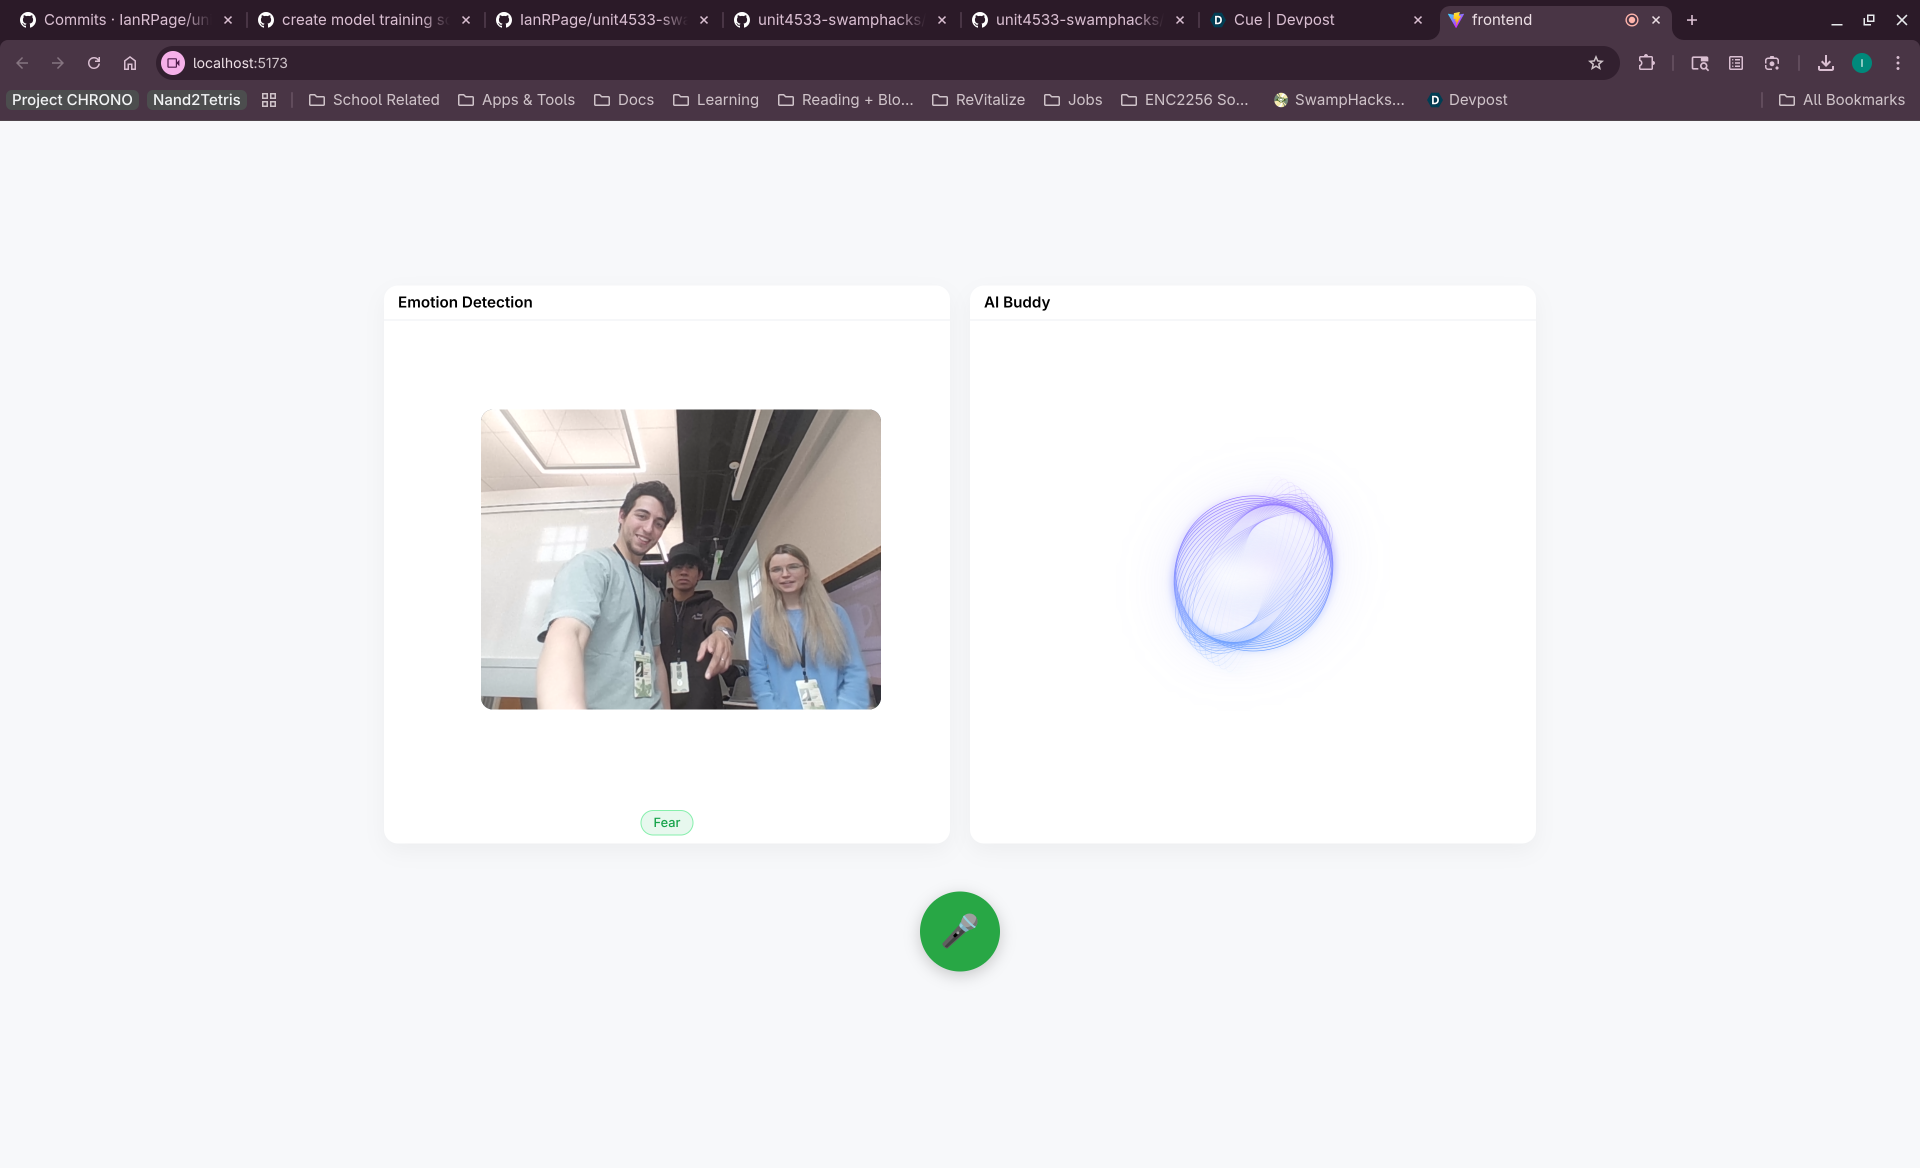Open the bookmark apps grid icon
The height and width of the screenshot is (1168, 1920).
coord(269,100)
